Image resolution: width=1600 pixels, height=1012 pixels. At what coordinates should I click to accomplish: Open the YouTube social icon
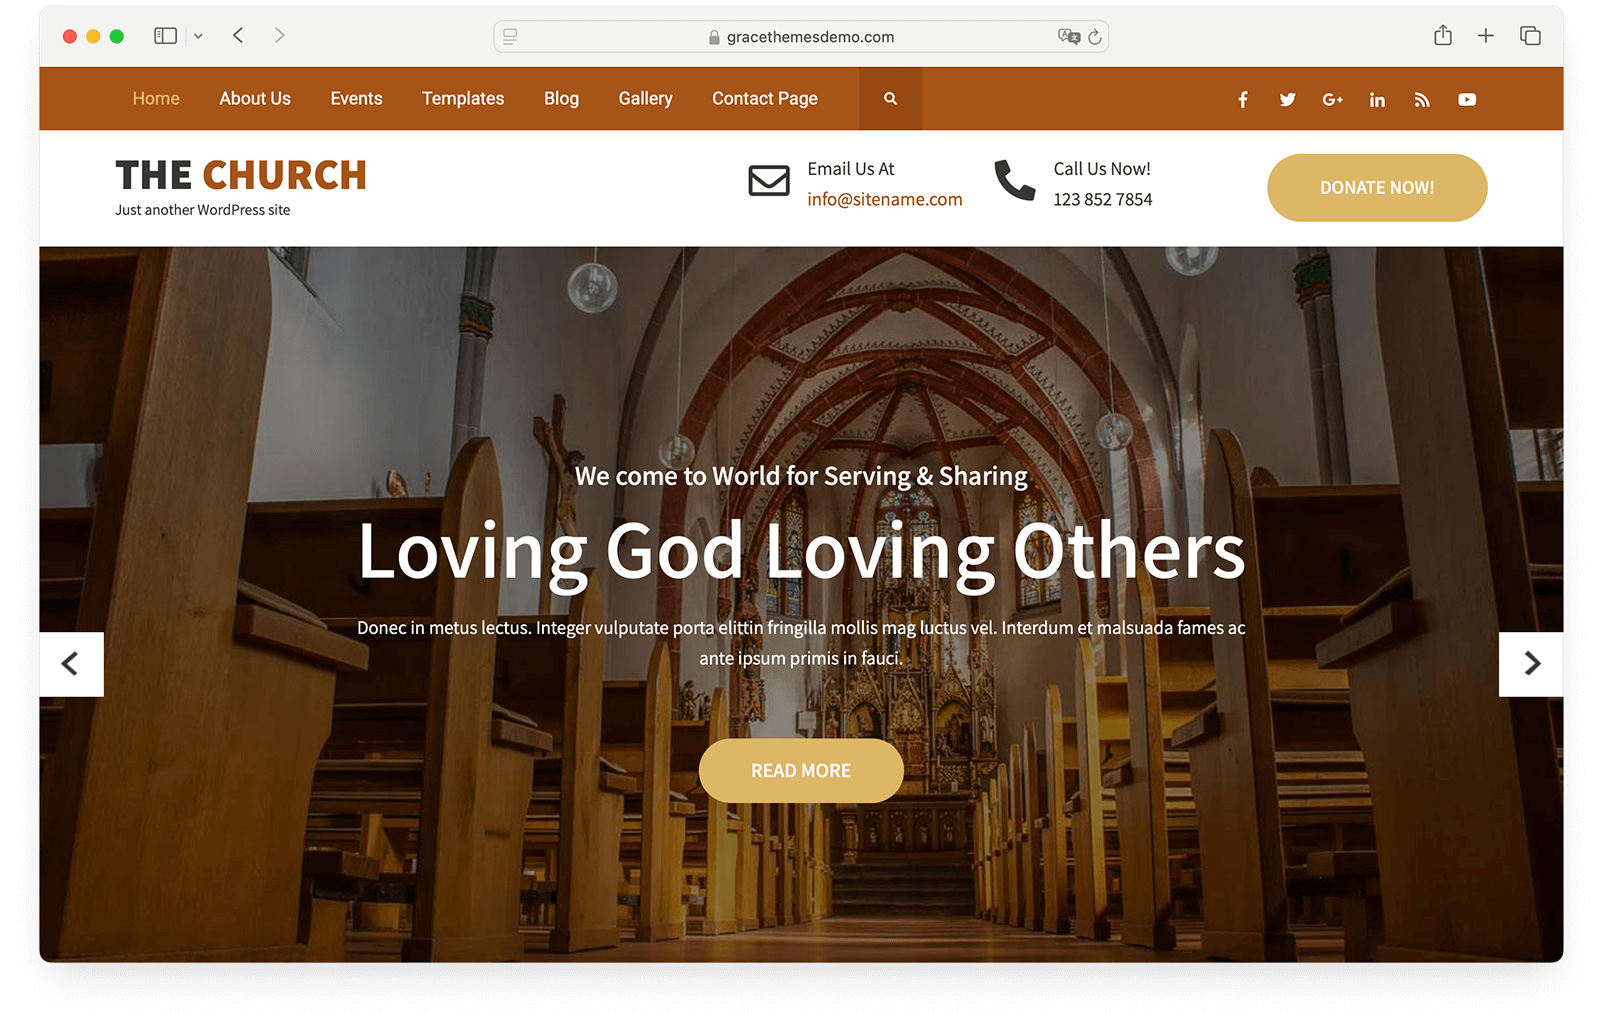[x=1467, y=99]
